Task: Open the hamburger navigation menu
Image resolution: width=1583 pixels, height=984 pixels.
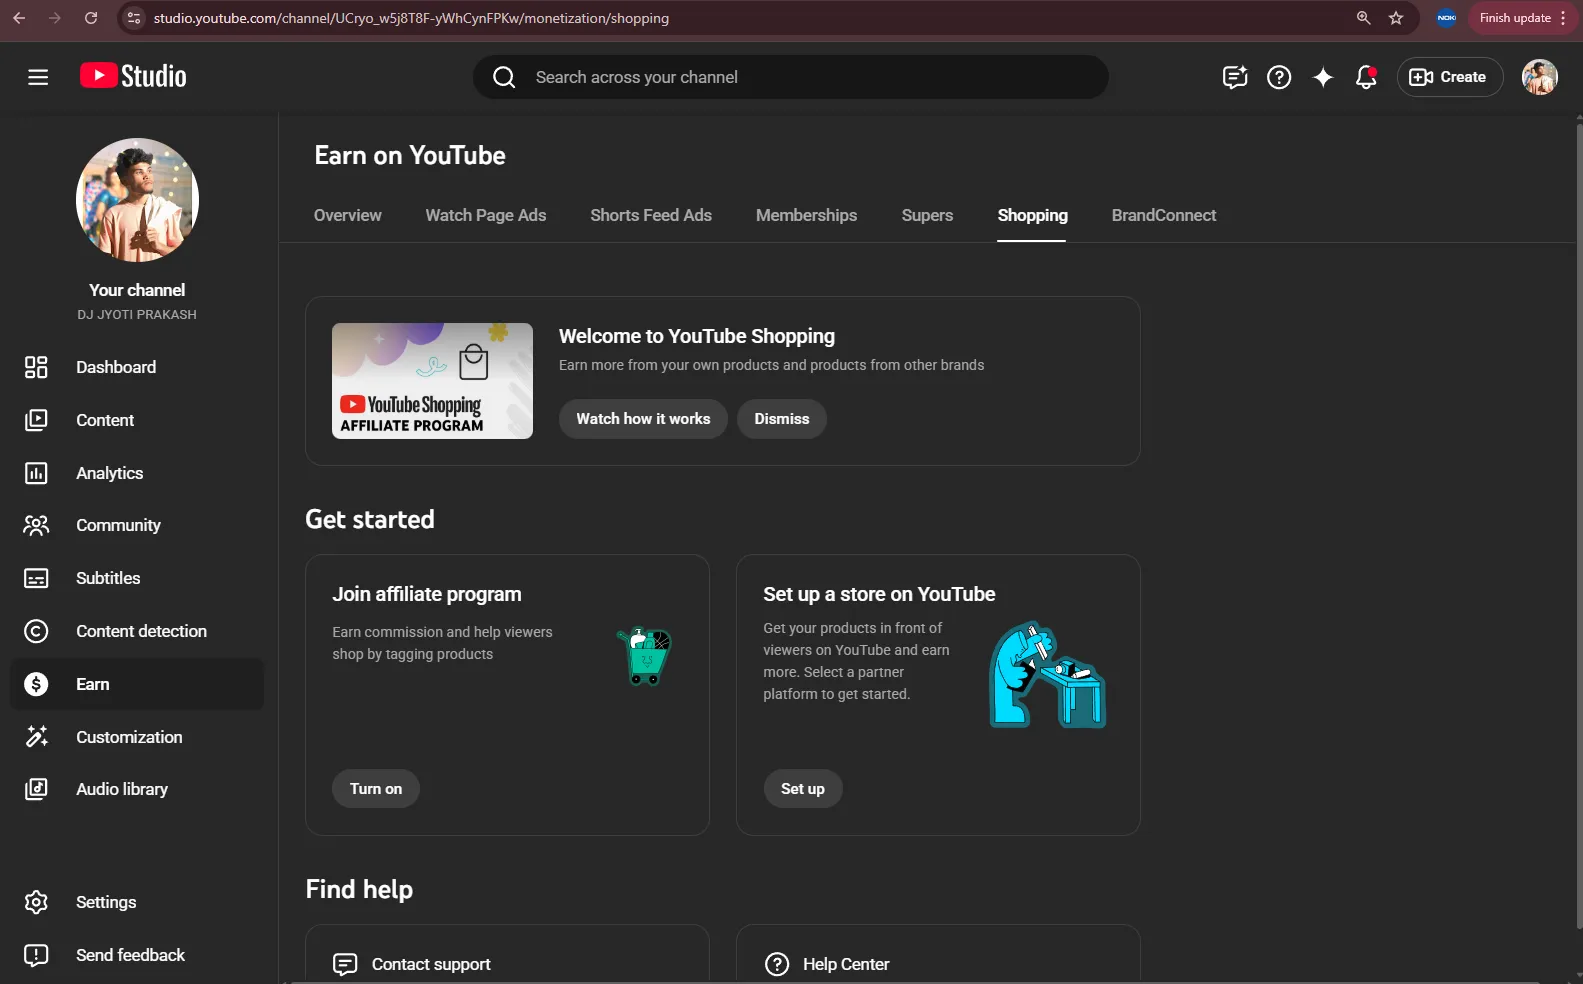Action: tap(38, 77)
